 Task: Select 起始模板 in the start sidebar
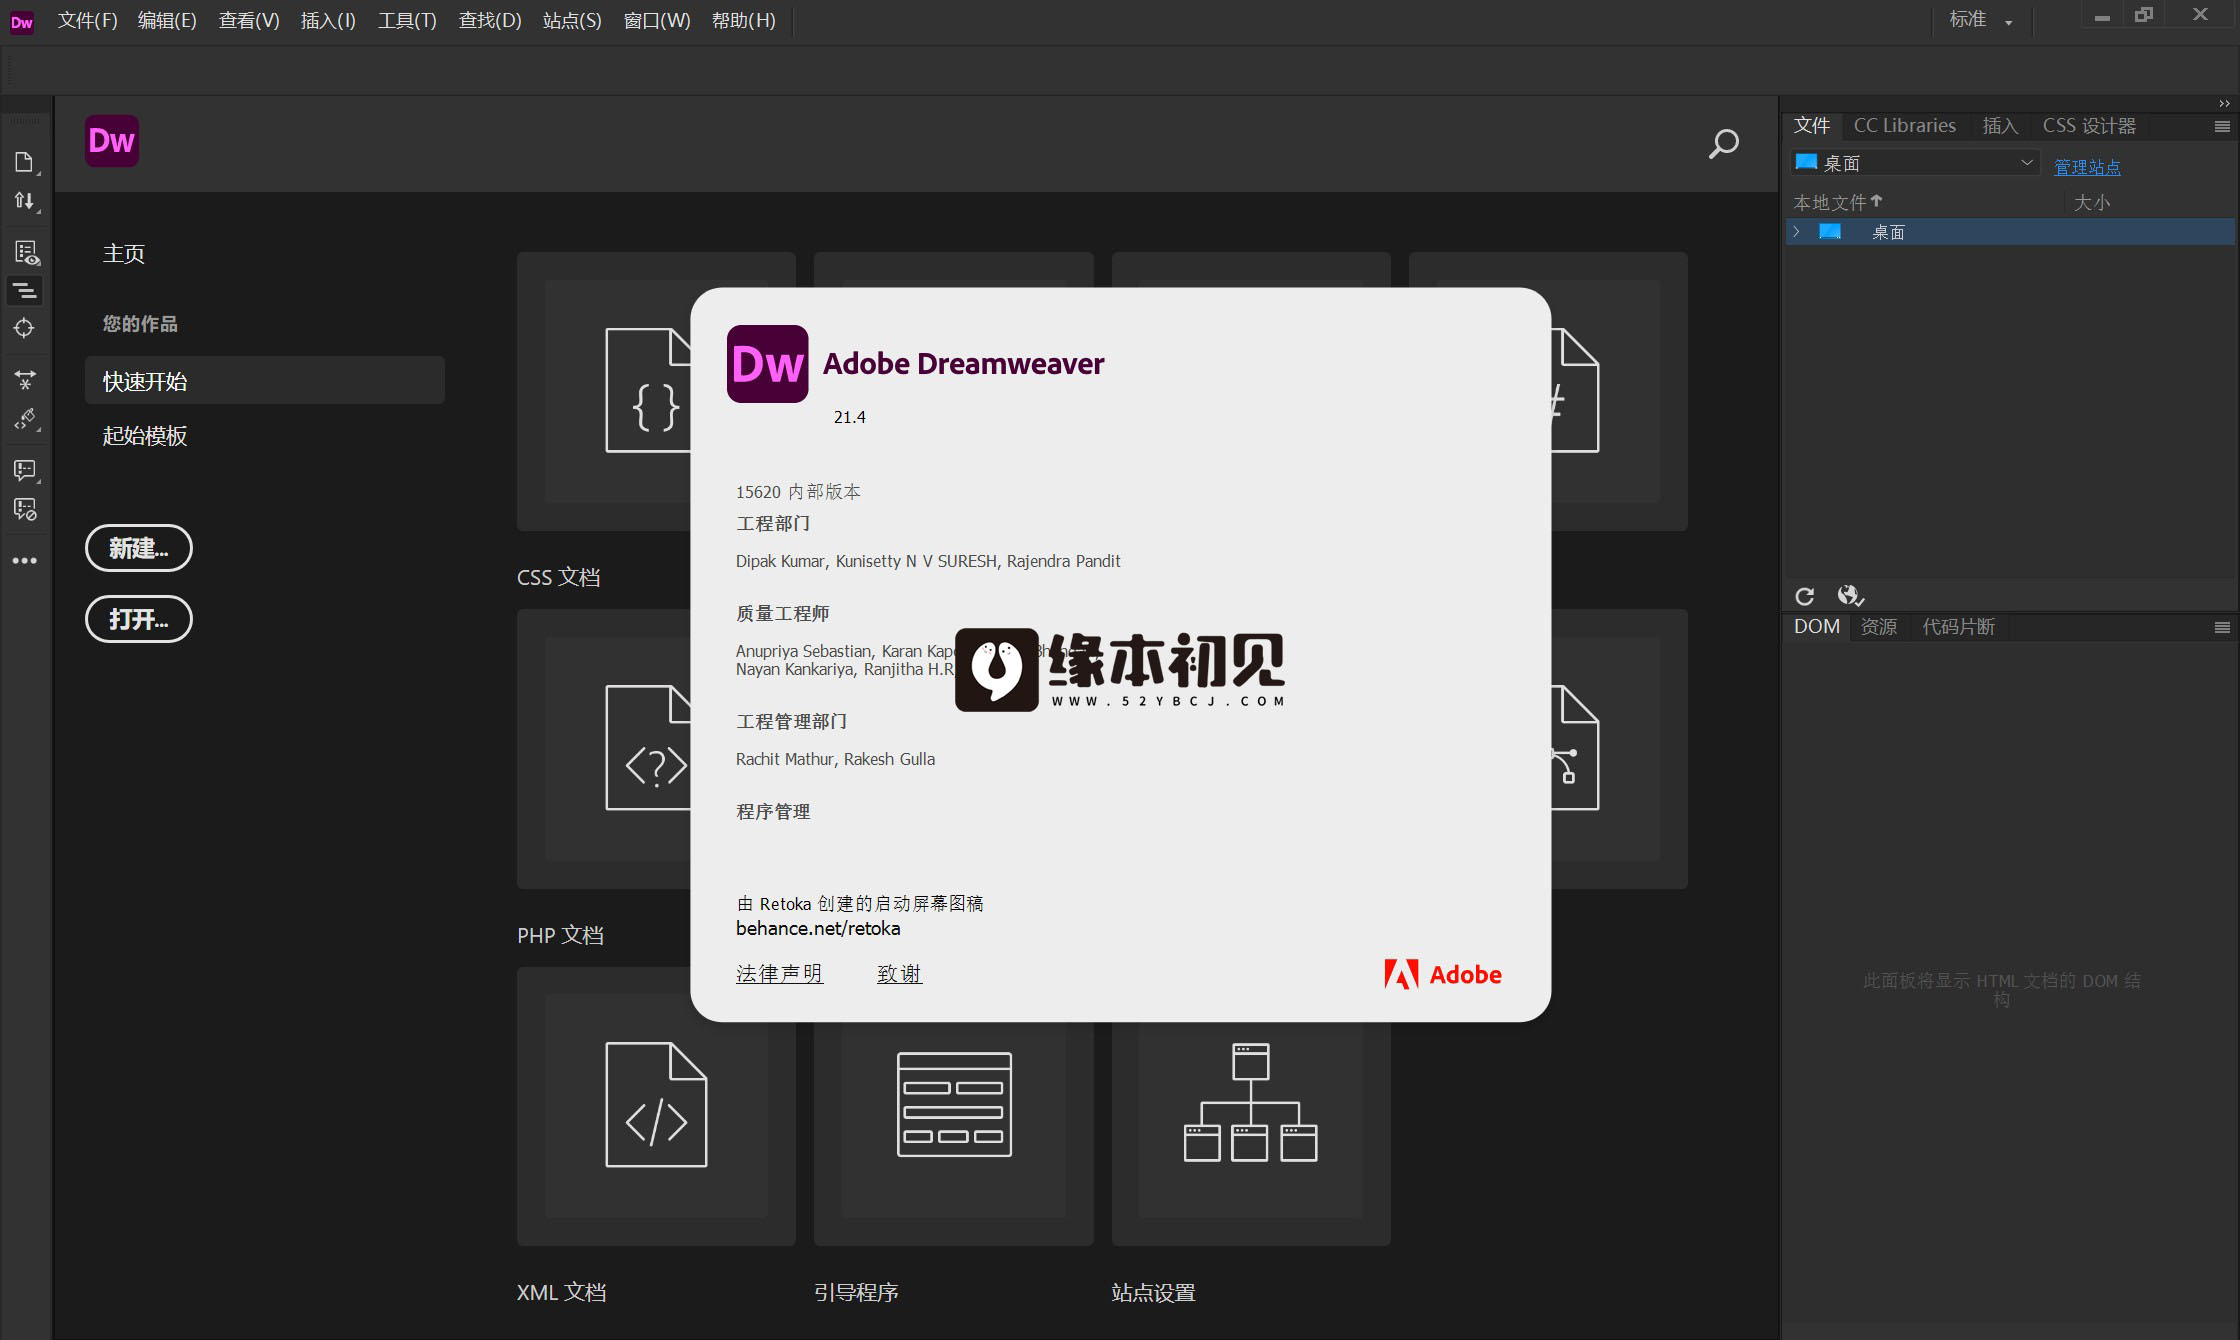[145, 435]
